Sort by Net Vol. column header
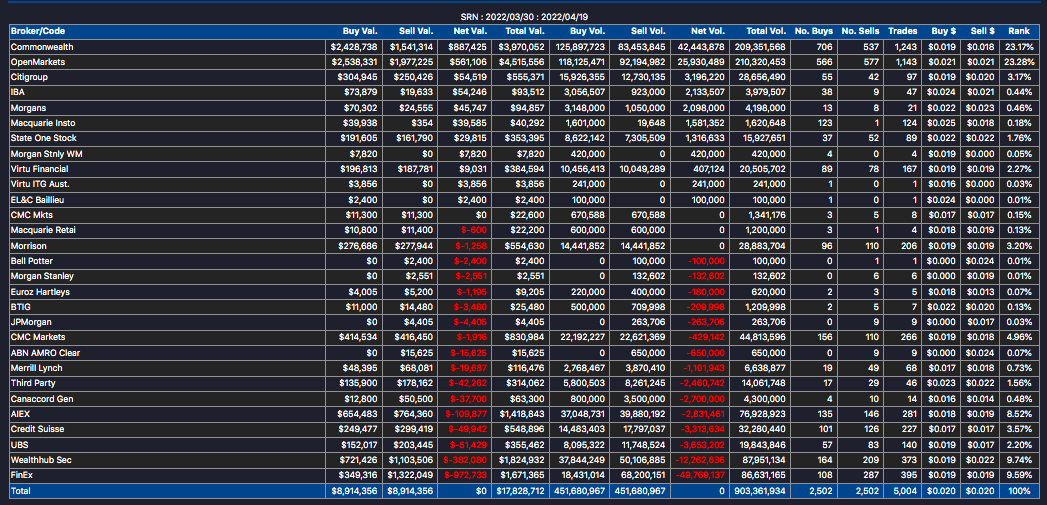The height and width of the screenshot is (505, 1047). click(709, 31)
